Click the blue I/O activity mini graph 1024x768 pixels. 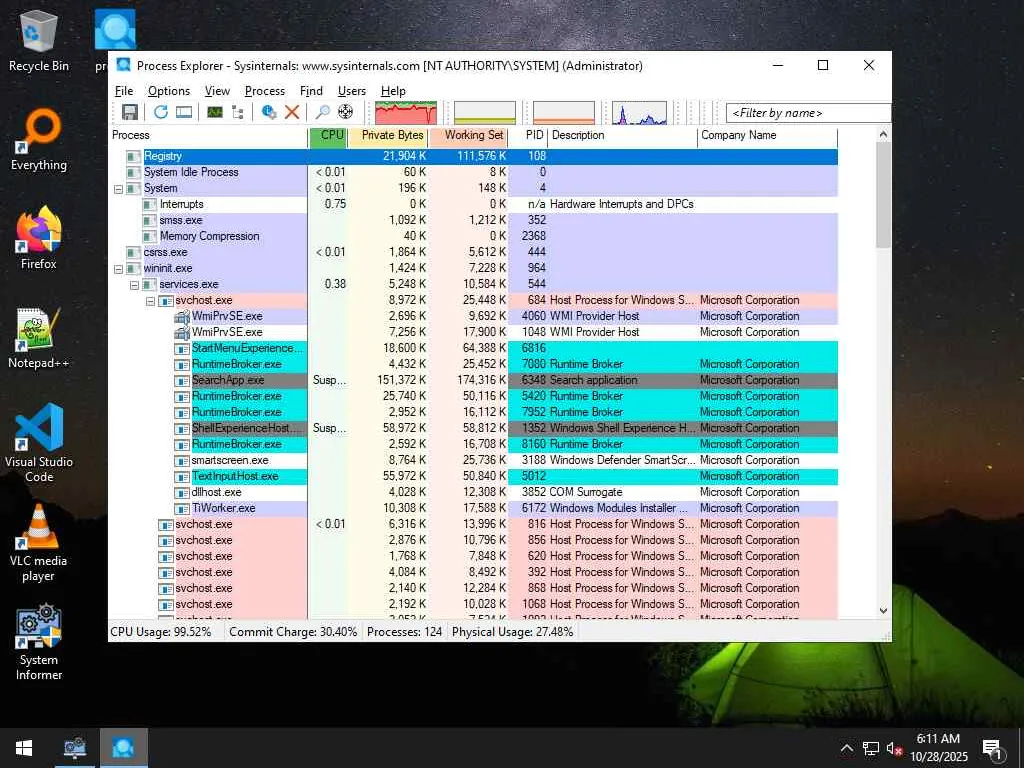[639, 112]
